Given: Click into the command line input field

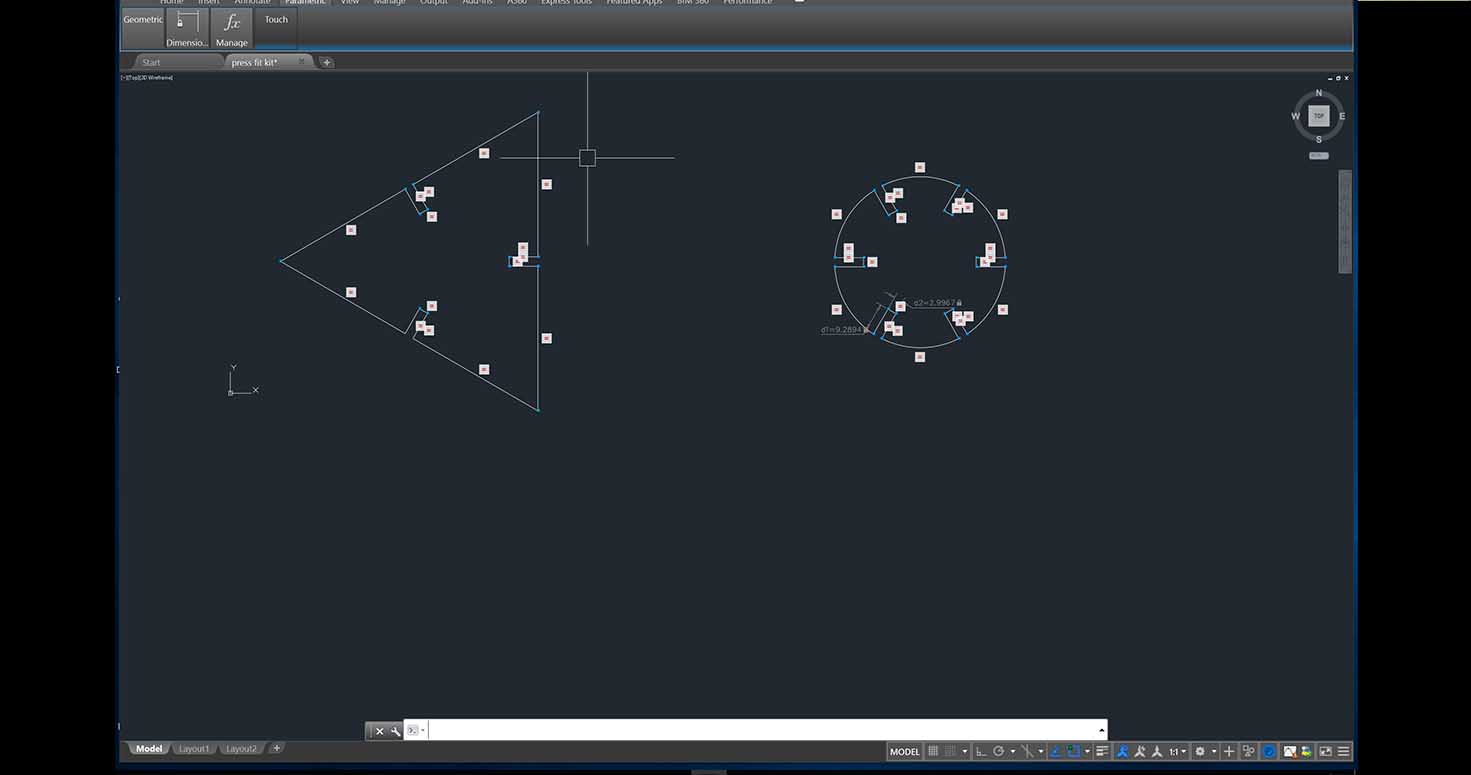Looking at the screenshot, I should tap(762, 731).
